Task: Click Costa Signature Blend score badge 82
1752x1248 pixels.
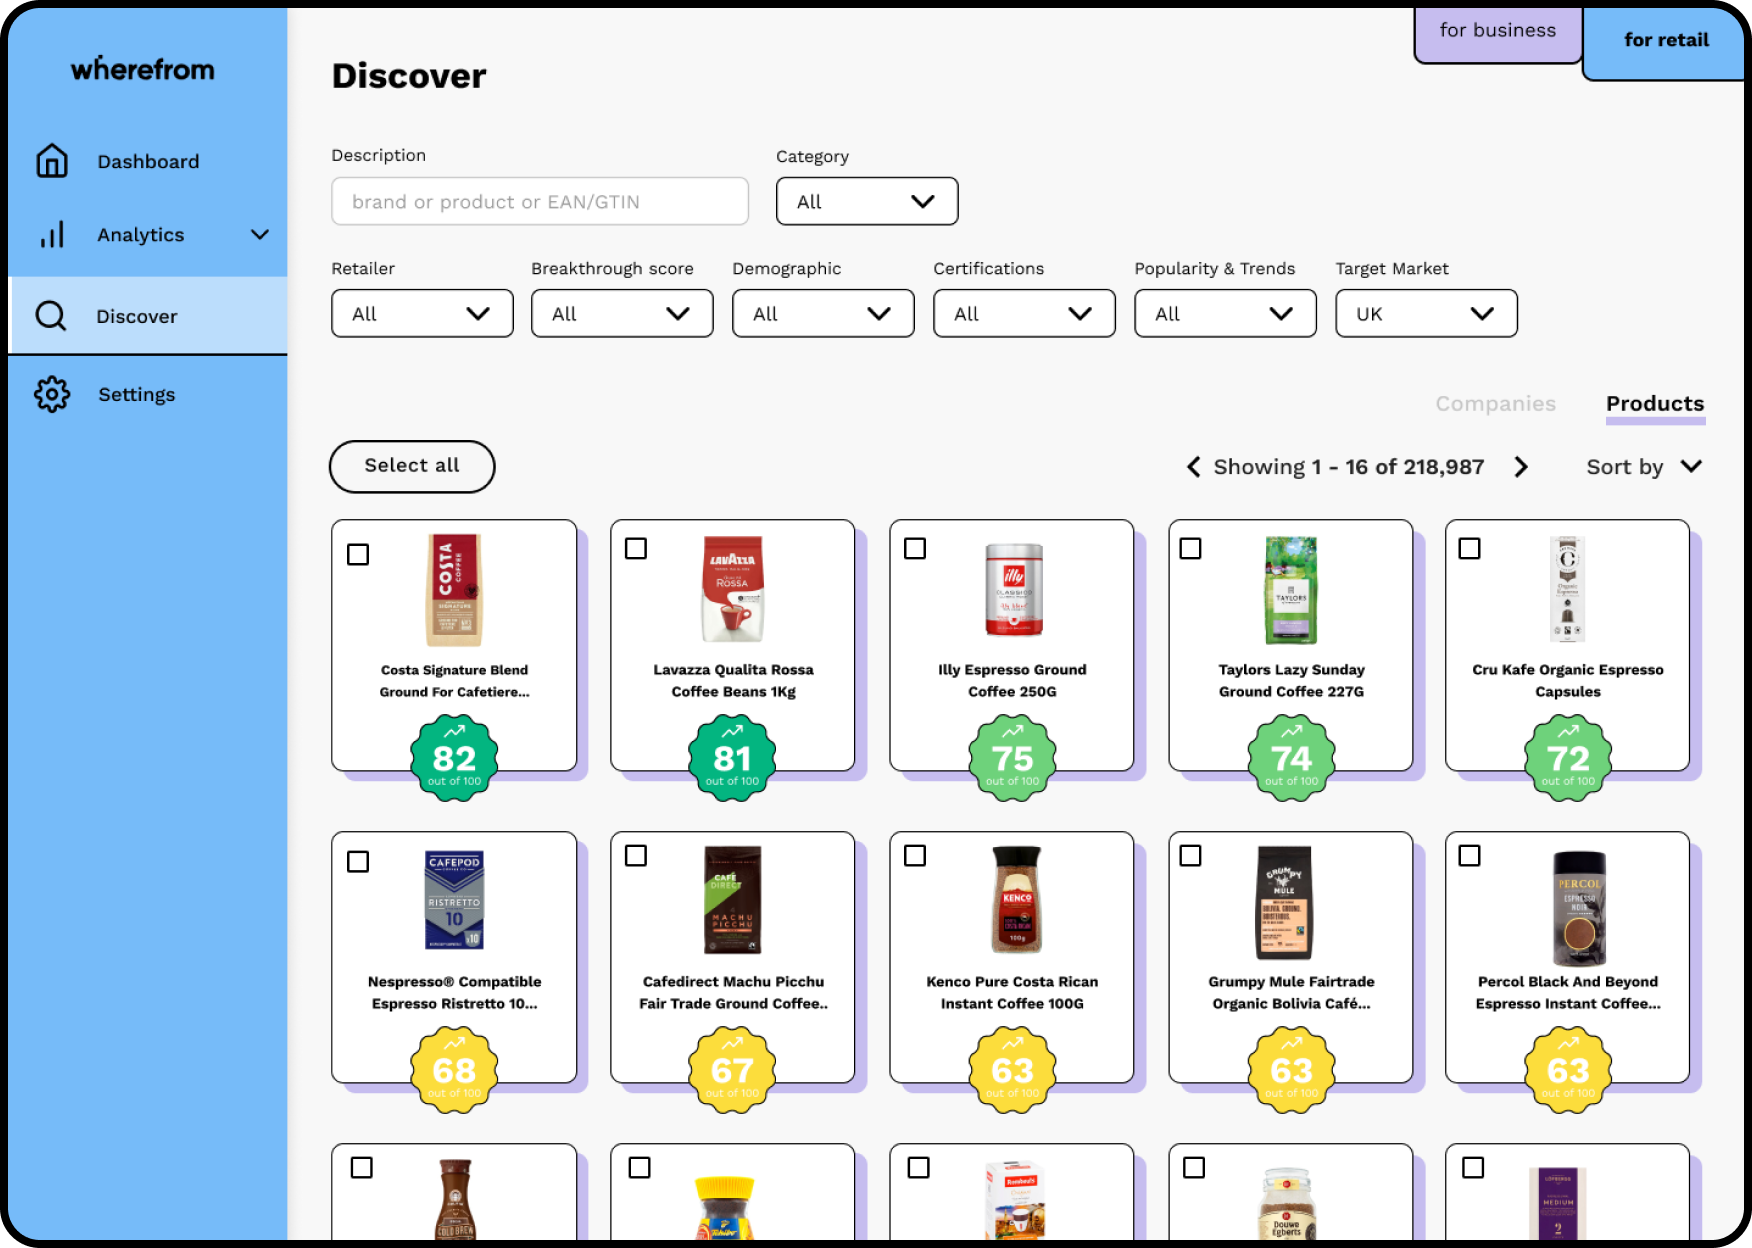Action: pos(454,758)
